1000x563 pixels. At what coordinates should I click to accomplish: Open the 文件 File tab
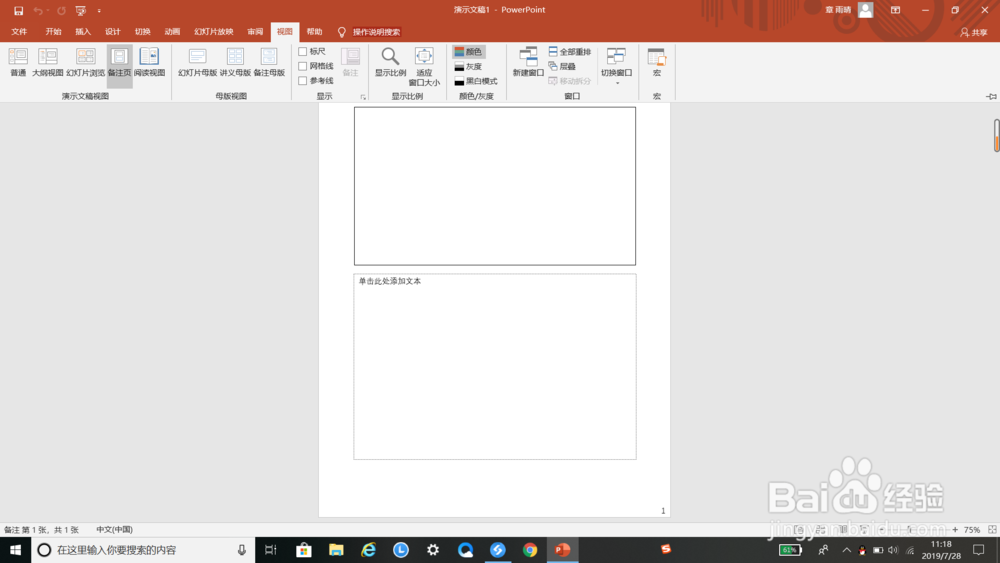coord(19,32)
